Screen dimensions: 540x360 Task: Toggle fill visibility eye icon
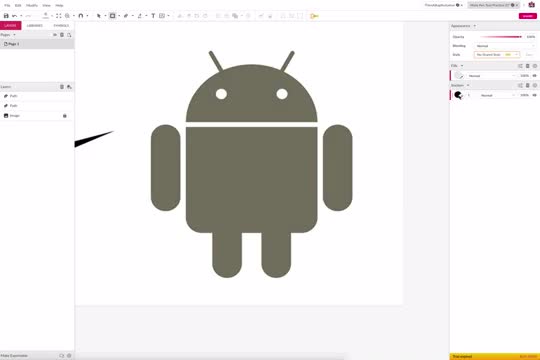point(534,76)
